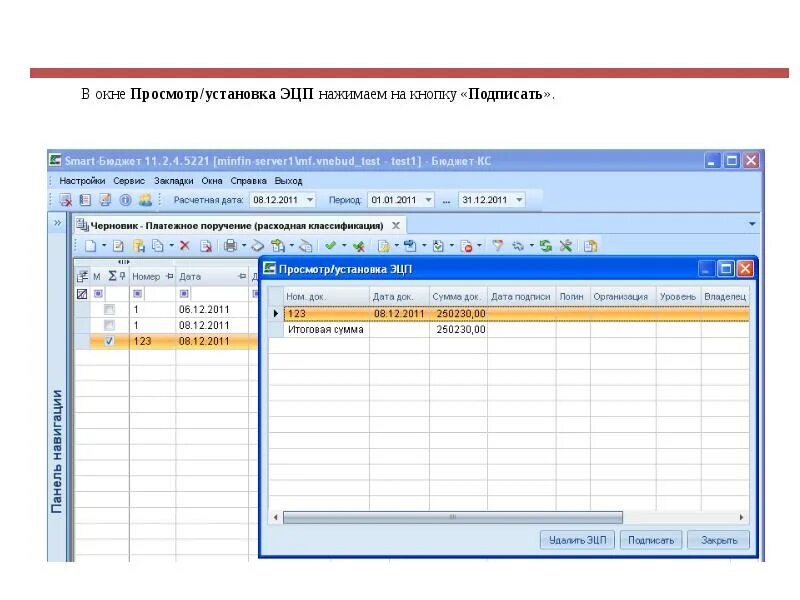The height and width of the screenshot is (600, 800).
Task: Click the Дата подписи column header
Action: tap(521, 296)
